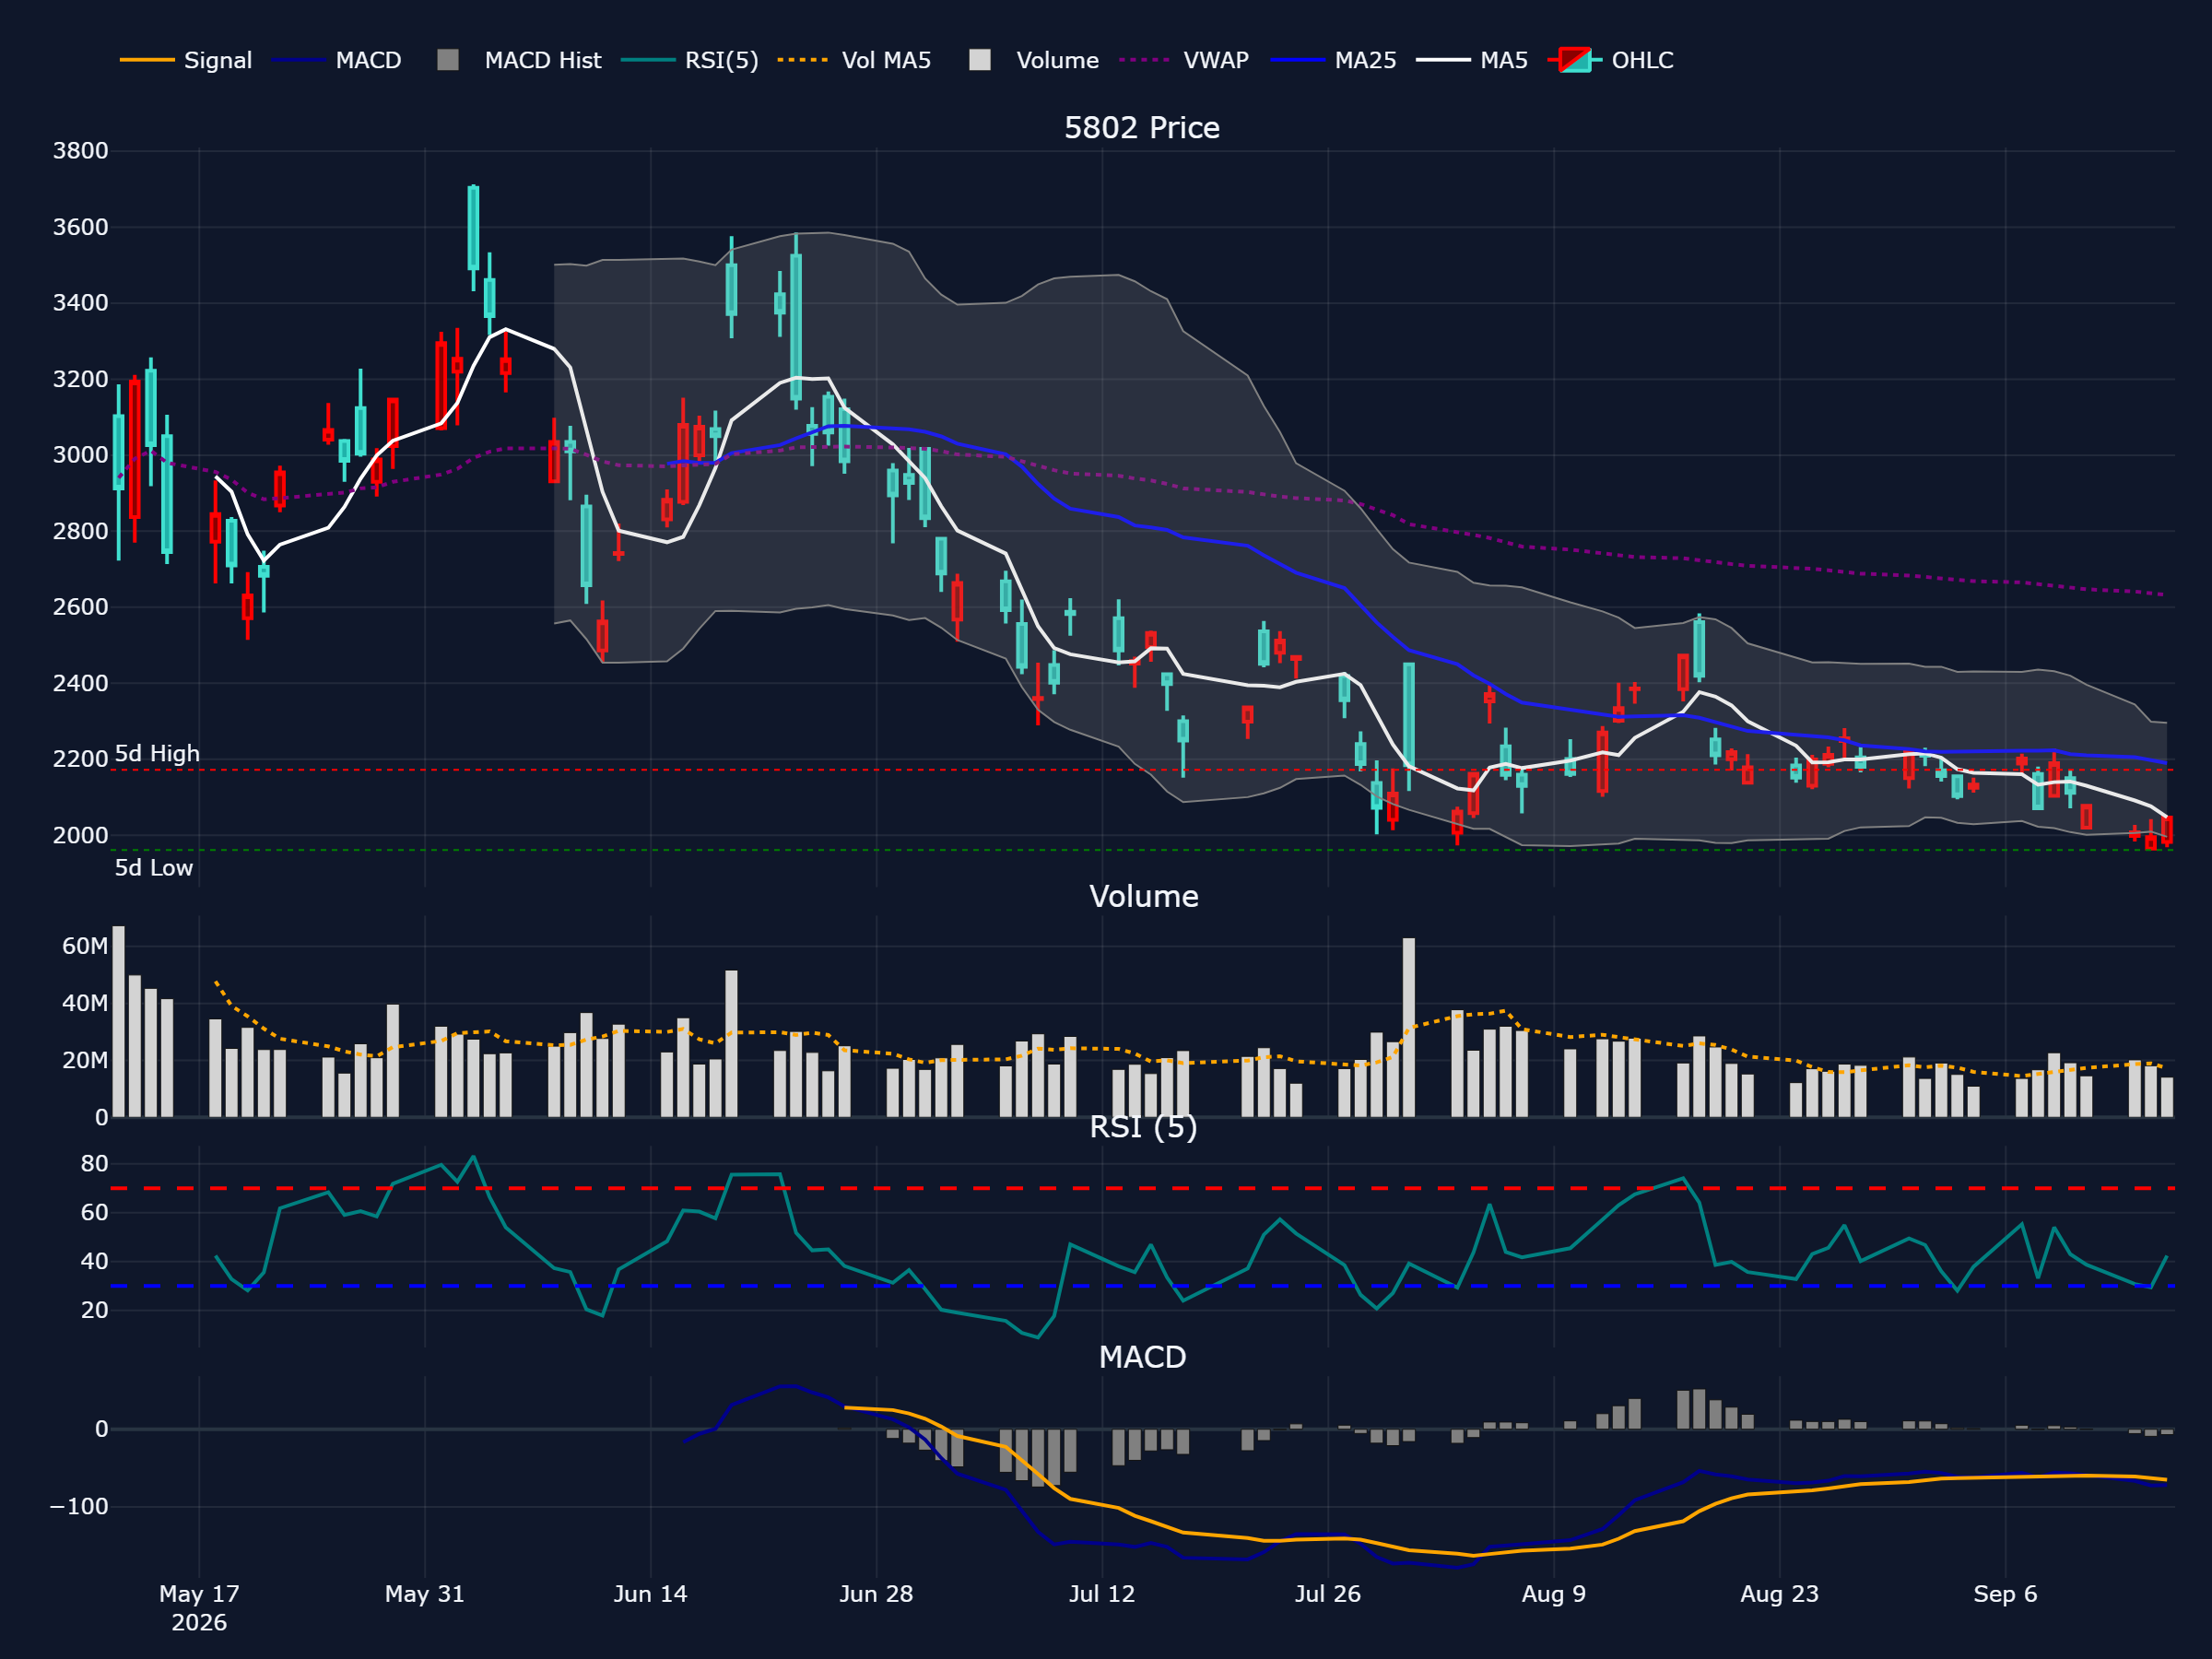Click the '3000' price axis label
The image size is (2212, 1659).
[x=81, y=455]
